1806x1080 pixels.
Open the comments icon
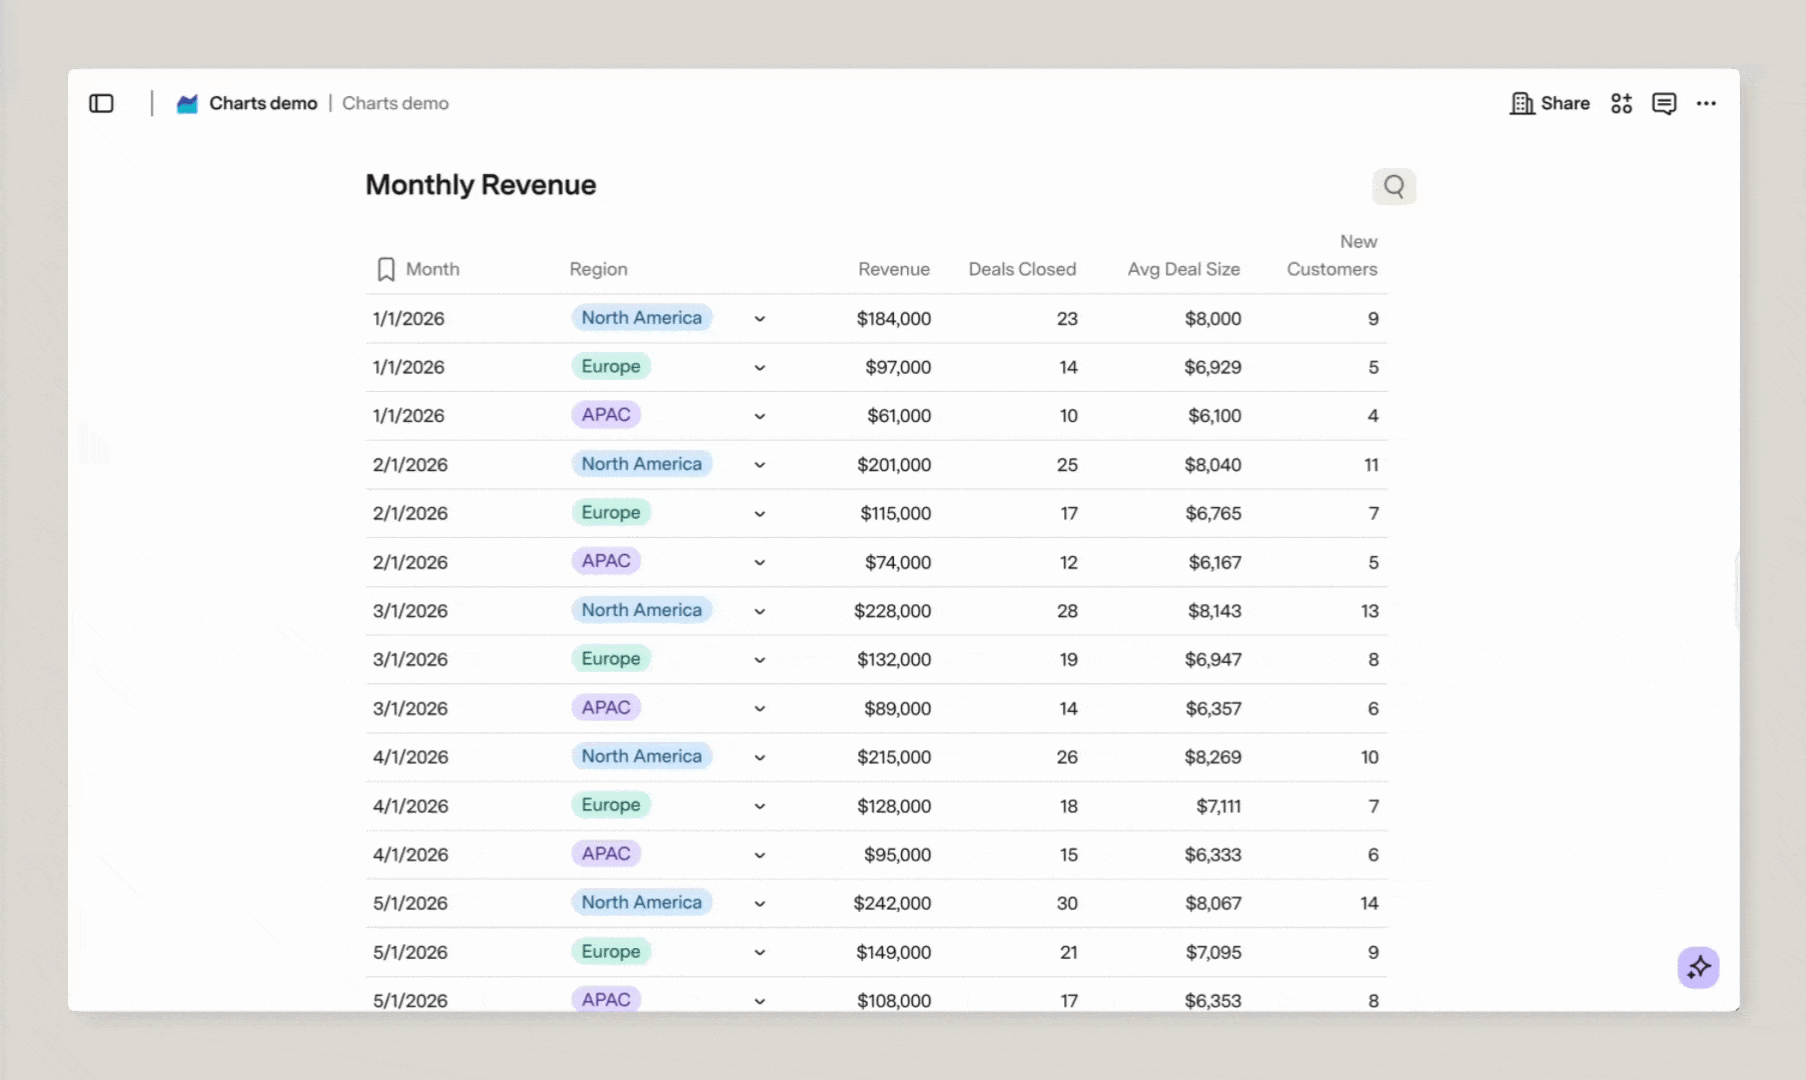click(1664, 103)
